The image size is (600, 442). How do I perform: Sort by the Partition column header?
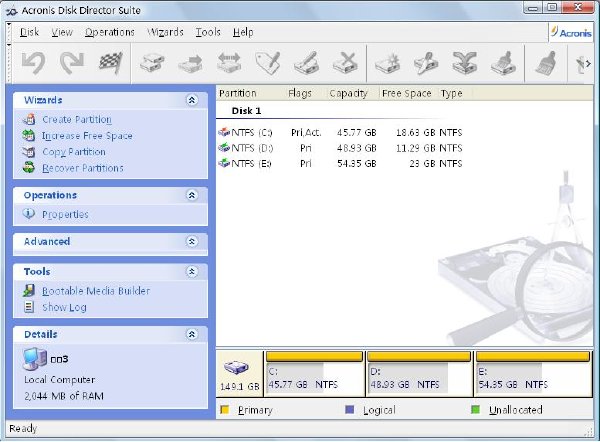pos(238,93)
